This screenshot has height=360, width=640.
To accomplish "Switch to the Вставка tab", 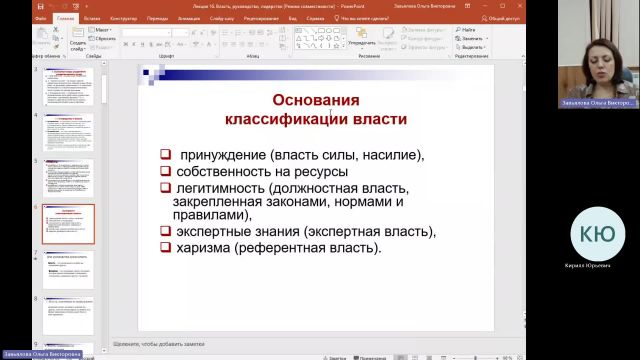I will 92,18.
